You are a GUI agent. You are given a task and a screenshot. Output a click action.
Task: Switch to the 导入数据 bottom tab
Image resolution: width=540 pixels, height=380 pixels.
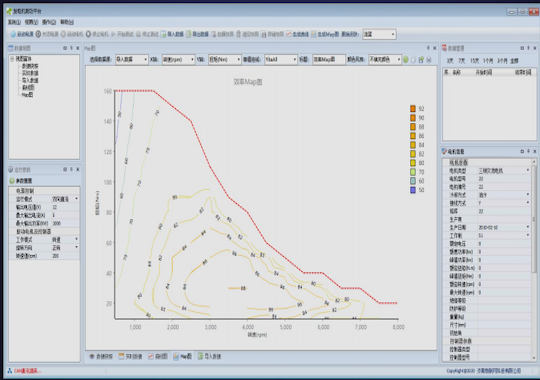pyautogui.click(x=209, y=356)
